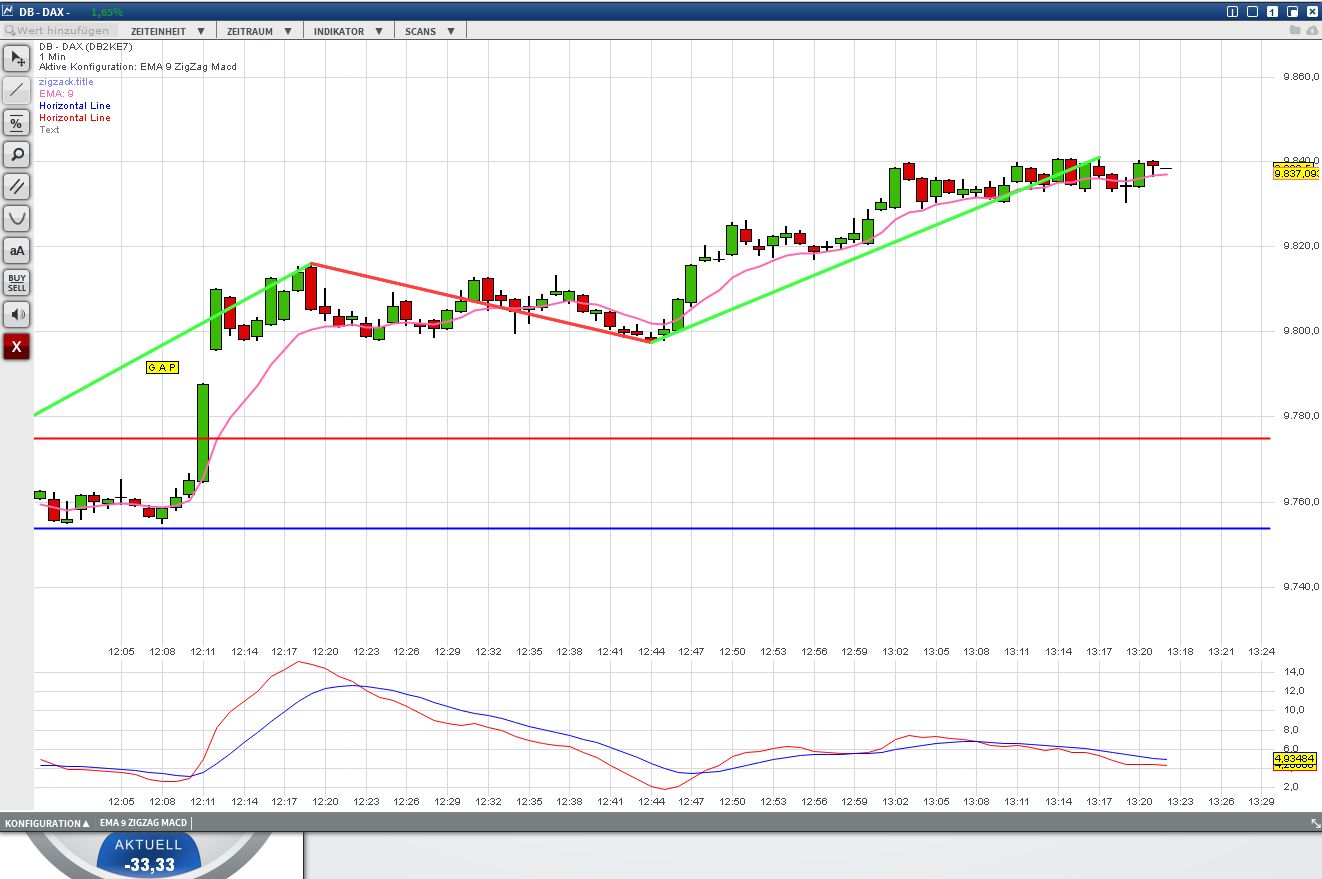Click the cloud upload icon
The height and width of the screenshot is (879, 1322).
pyautogui.click(x=1311, y=31)
